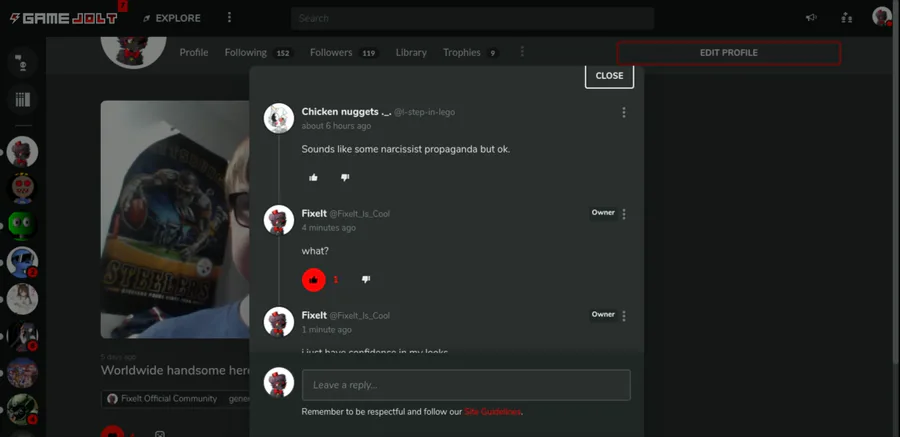This screenshot has width=900, height=437.
Task: Switch to the Profile tab
Action: pos(194,52)
